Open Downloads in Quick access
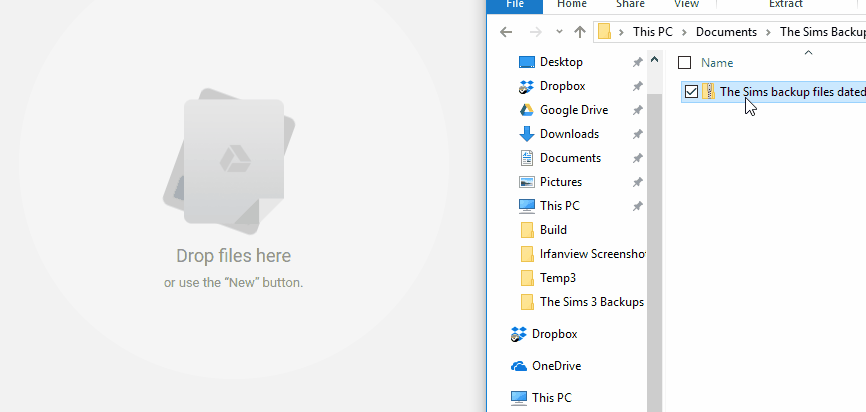 pos(569,134)
